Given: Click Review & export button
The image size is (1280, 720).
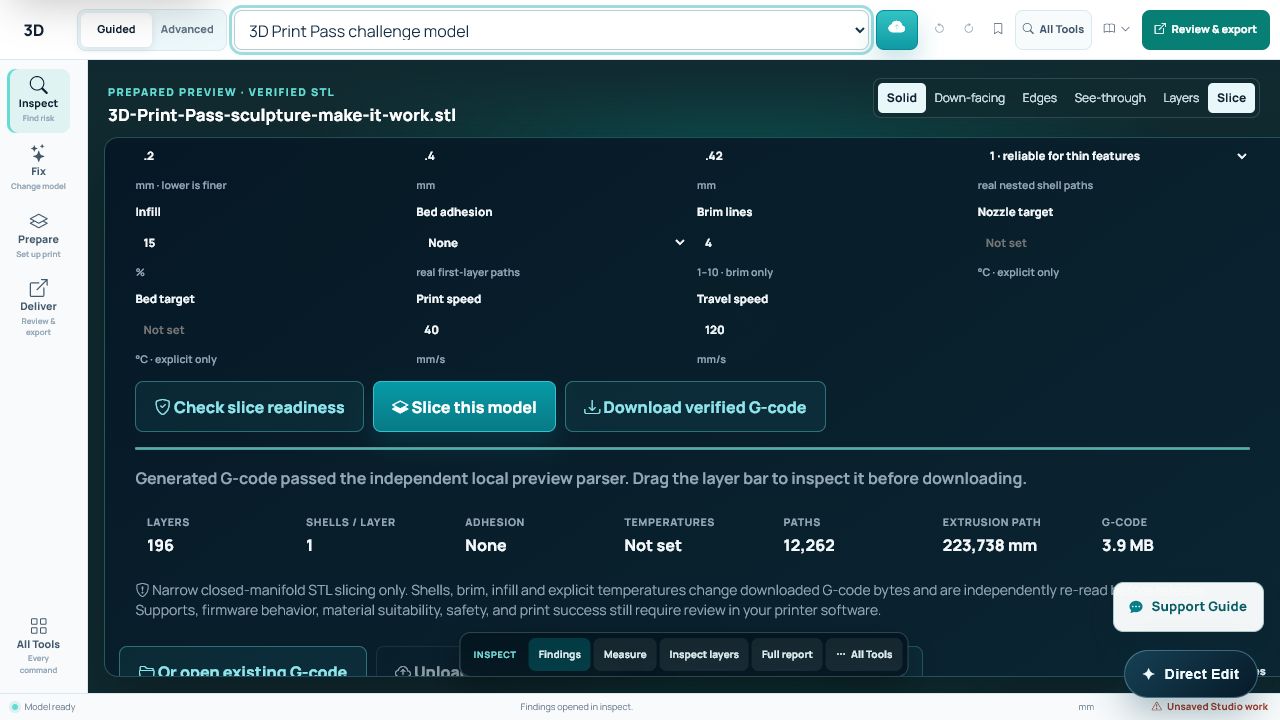Looking at the screenshot, I should pos(1206,29).
